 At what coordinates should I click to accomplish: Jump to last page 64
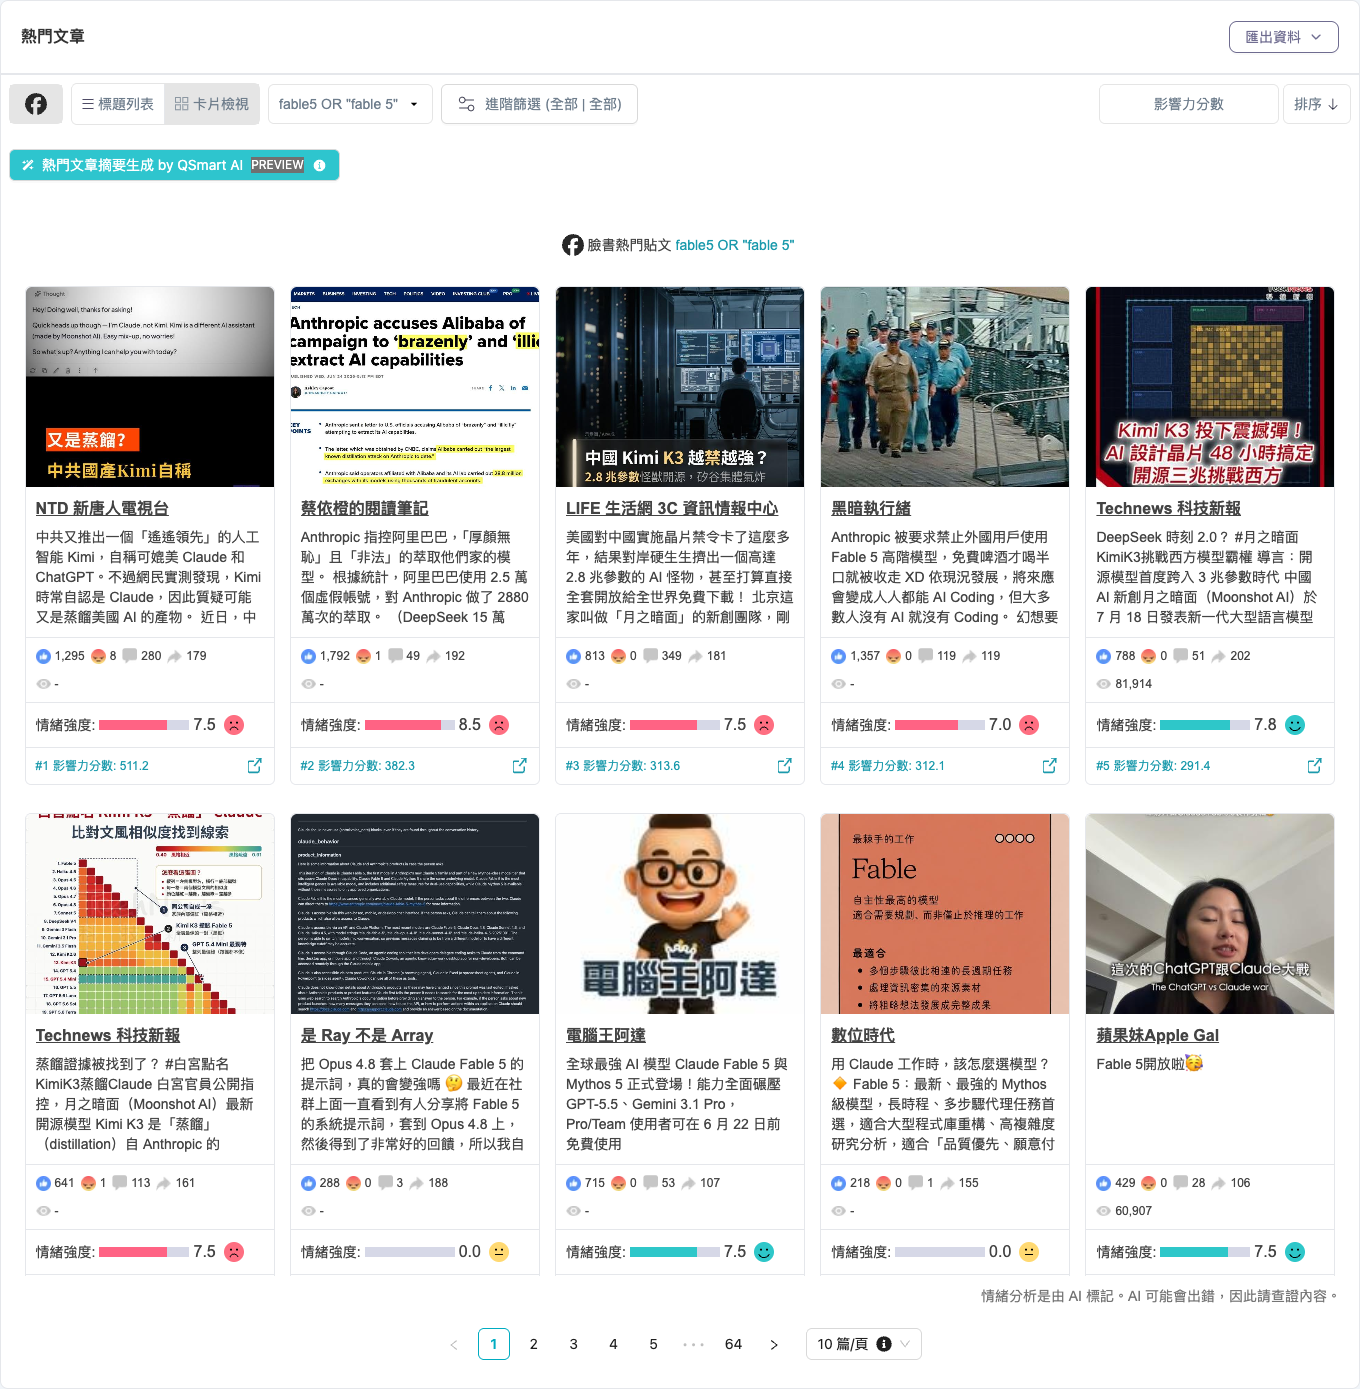point(734,1344)
